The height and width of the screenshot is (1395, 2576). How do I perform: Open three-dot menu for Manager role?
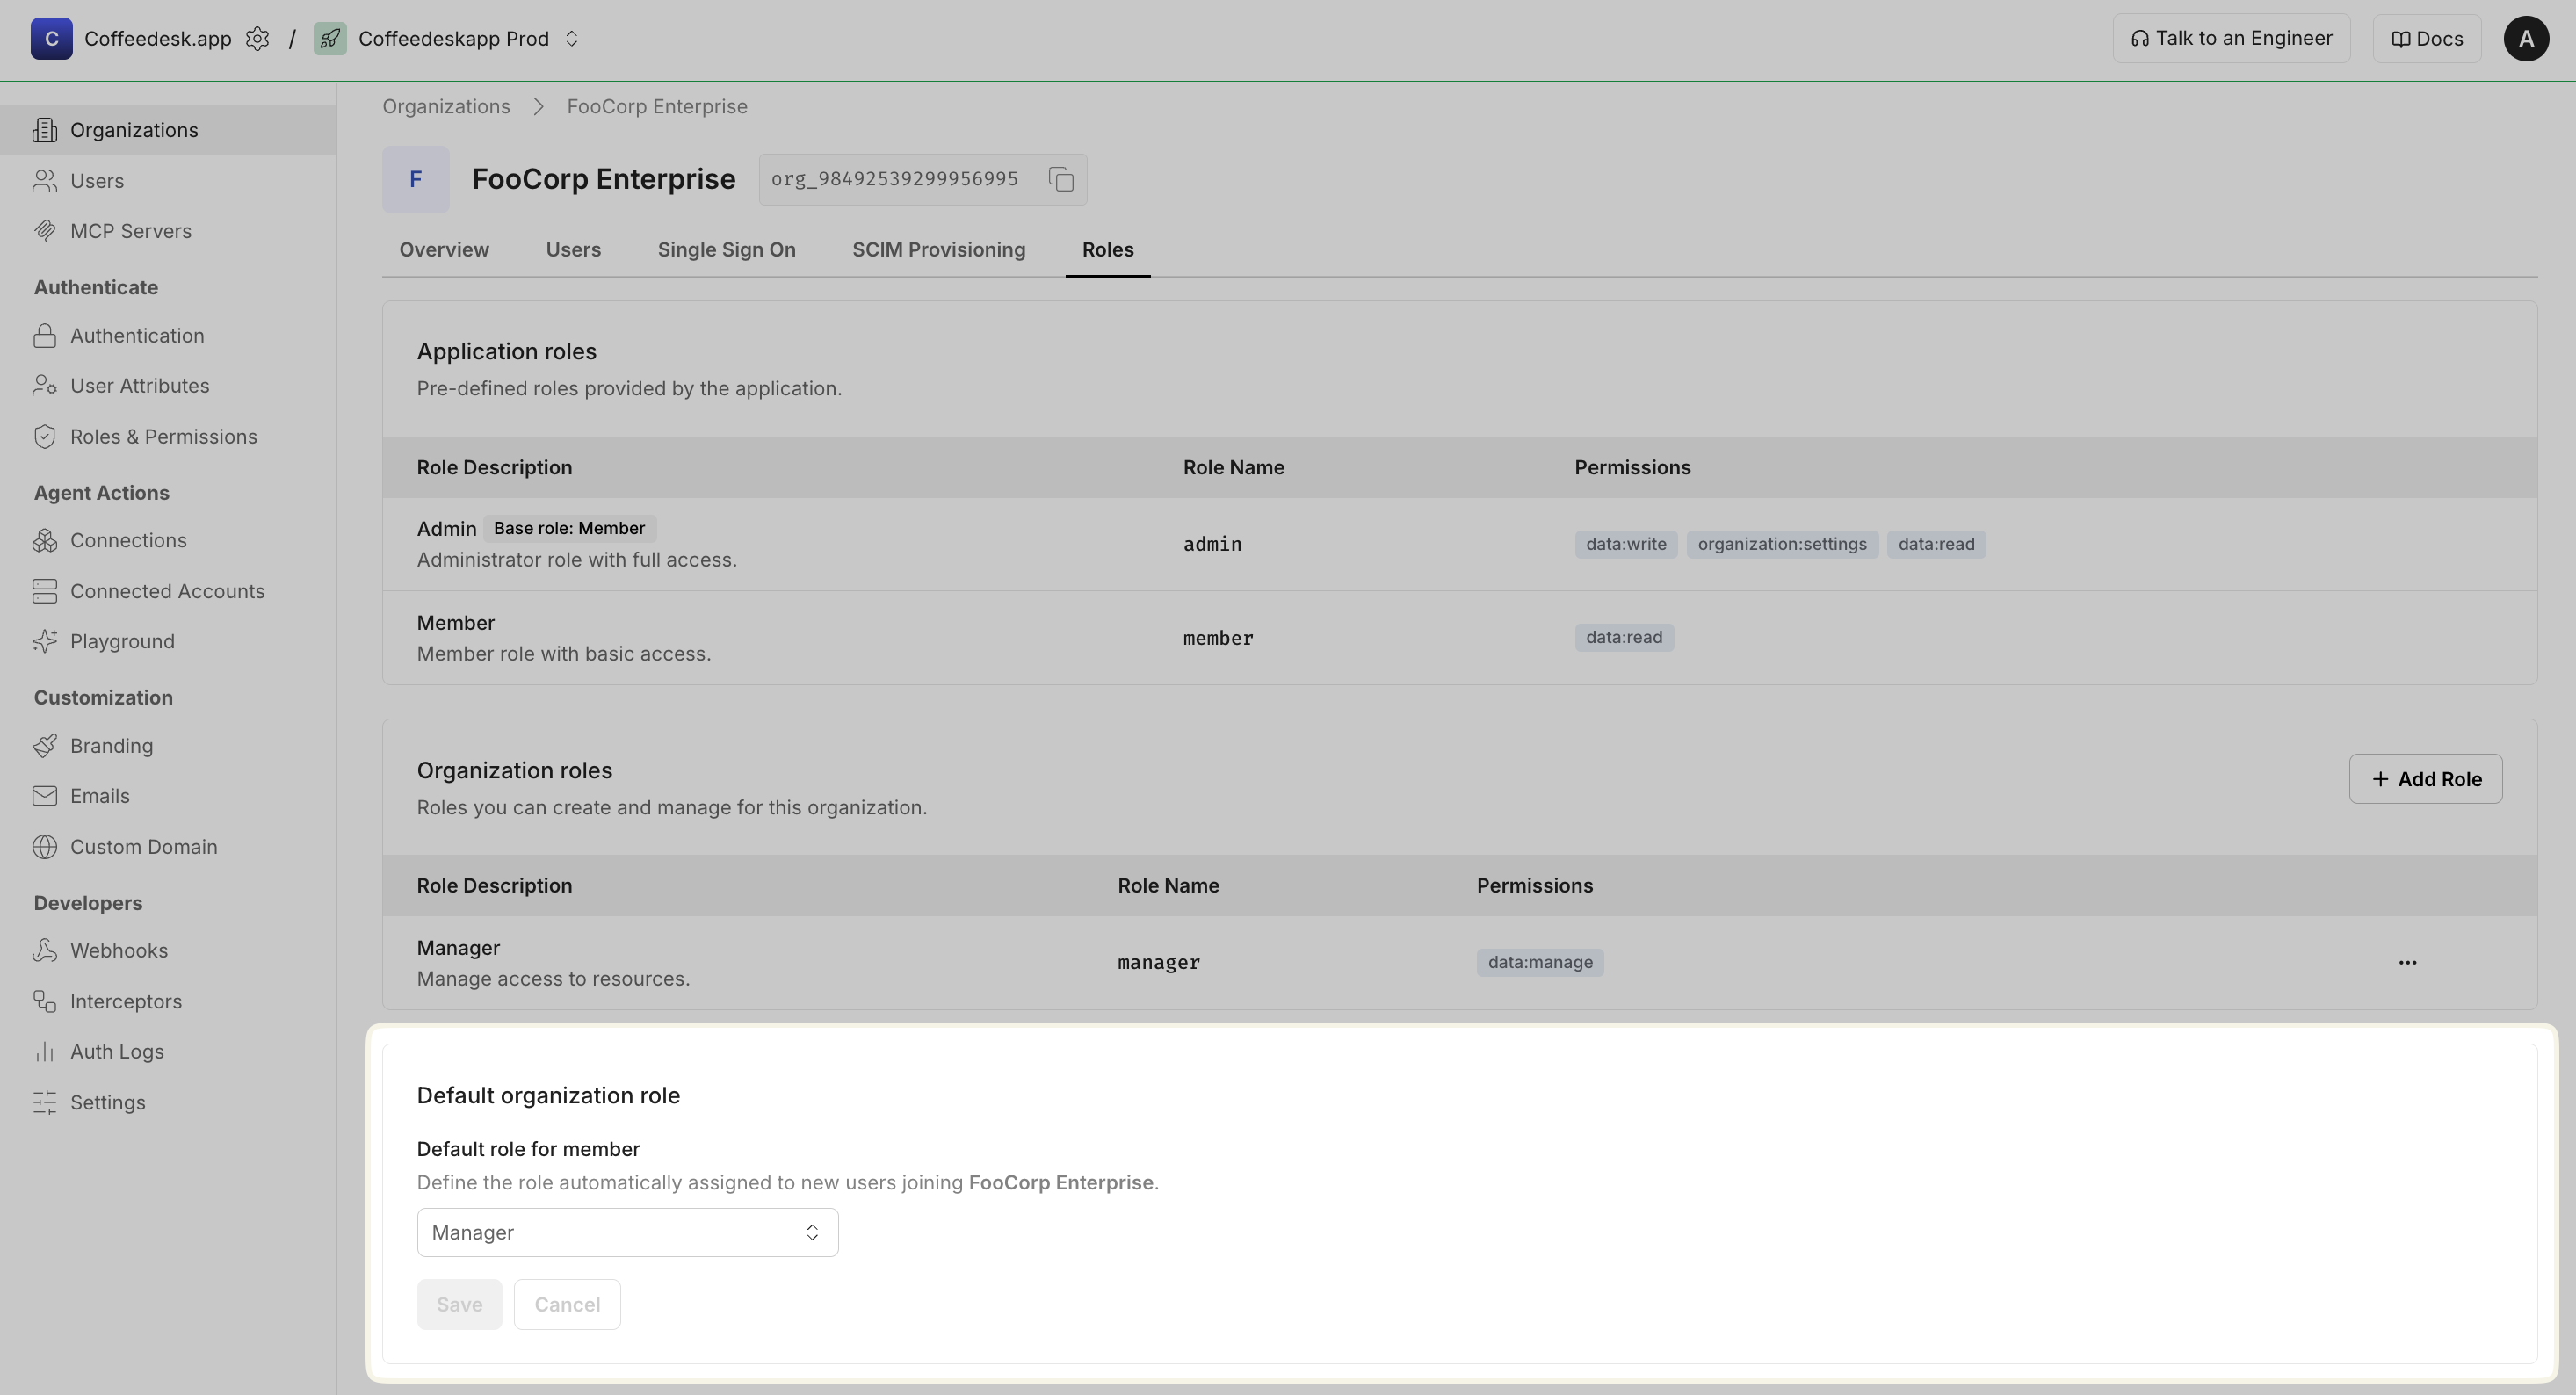2407,962
